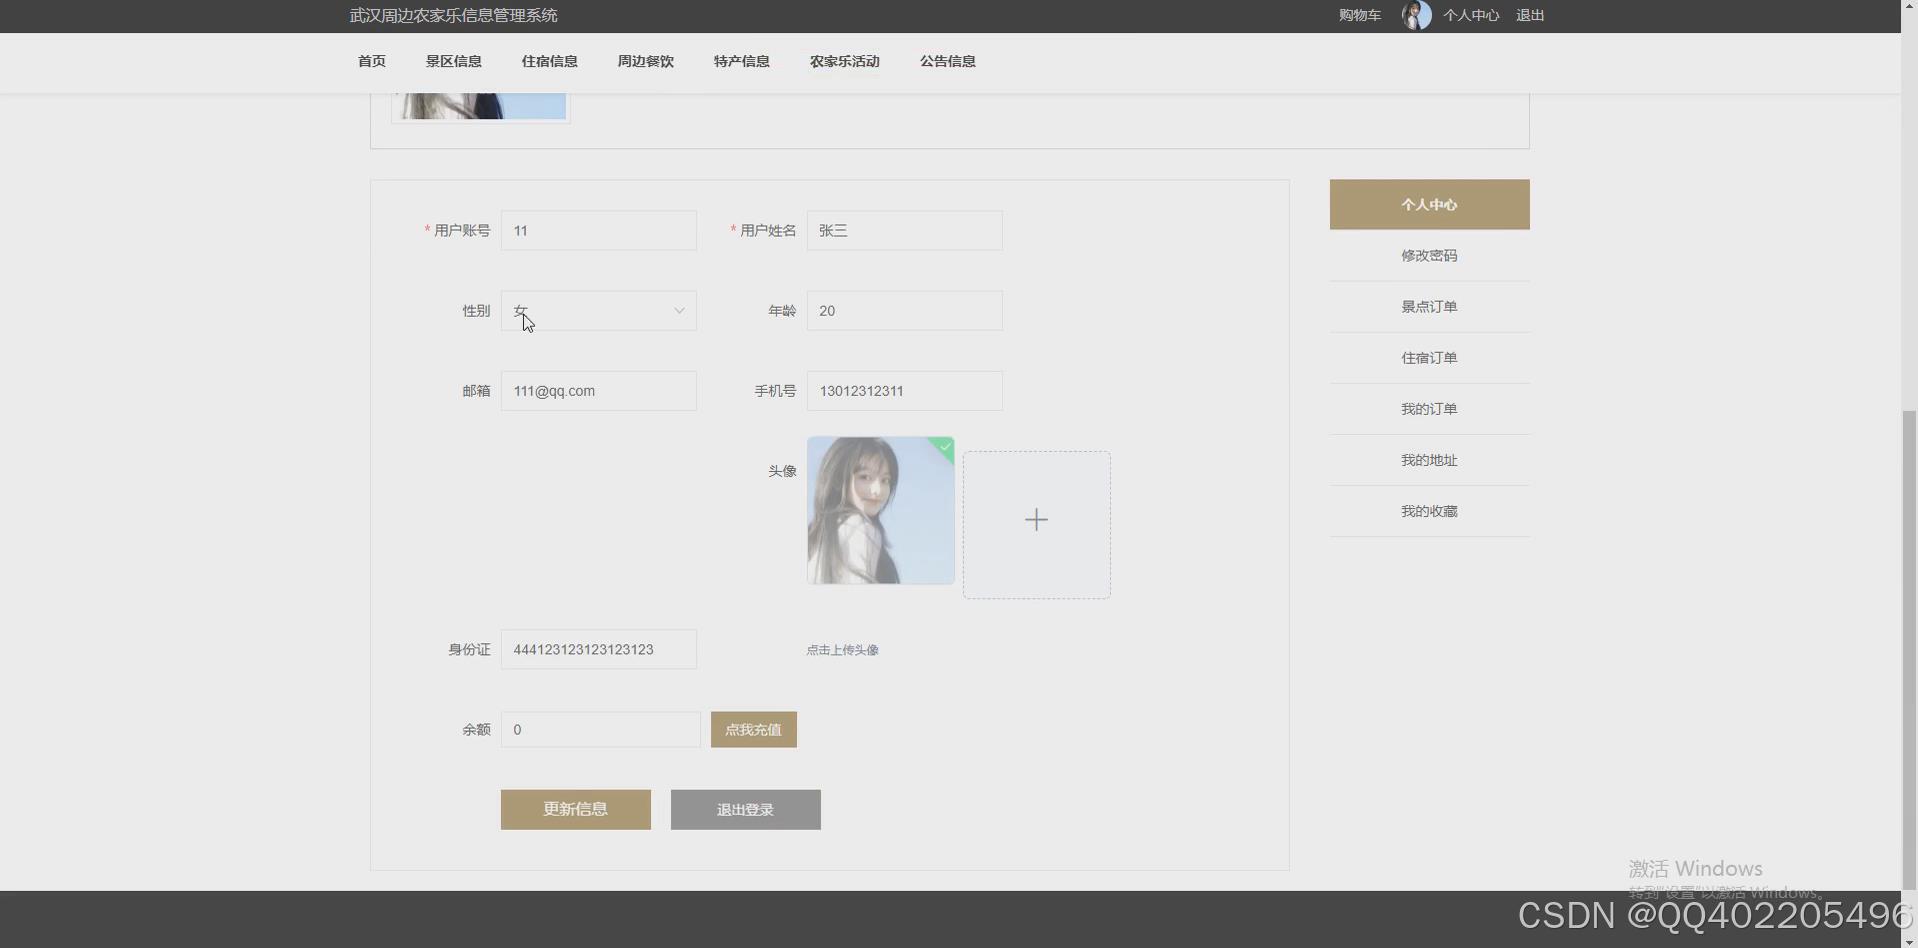The width and height of the screenshot is (1918, 948).
Task: Open the shopping cart 购物车
Action: (x=1358, y=15)
